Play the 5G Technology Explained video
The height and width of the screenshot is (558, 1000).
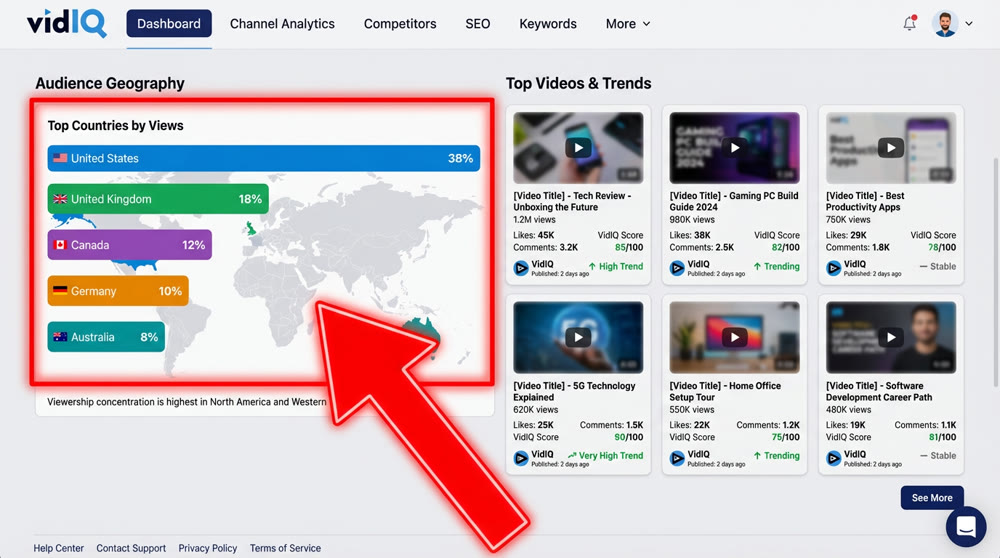coord(578,337)
